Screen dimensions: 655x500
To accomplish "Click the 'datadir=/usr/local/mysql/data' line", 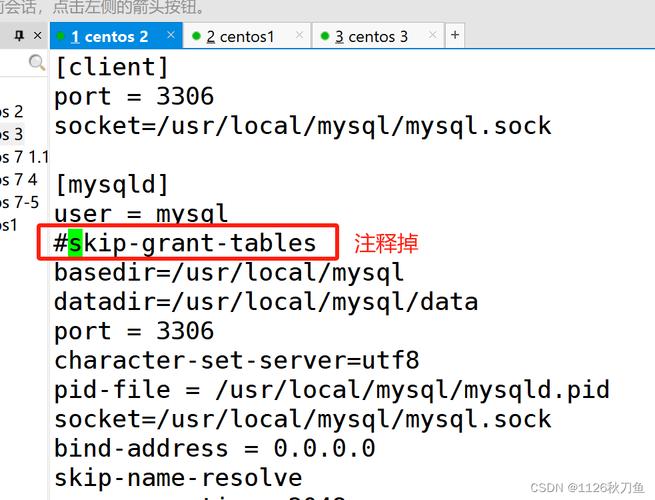I will tap(266, 302).
